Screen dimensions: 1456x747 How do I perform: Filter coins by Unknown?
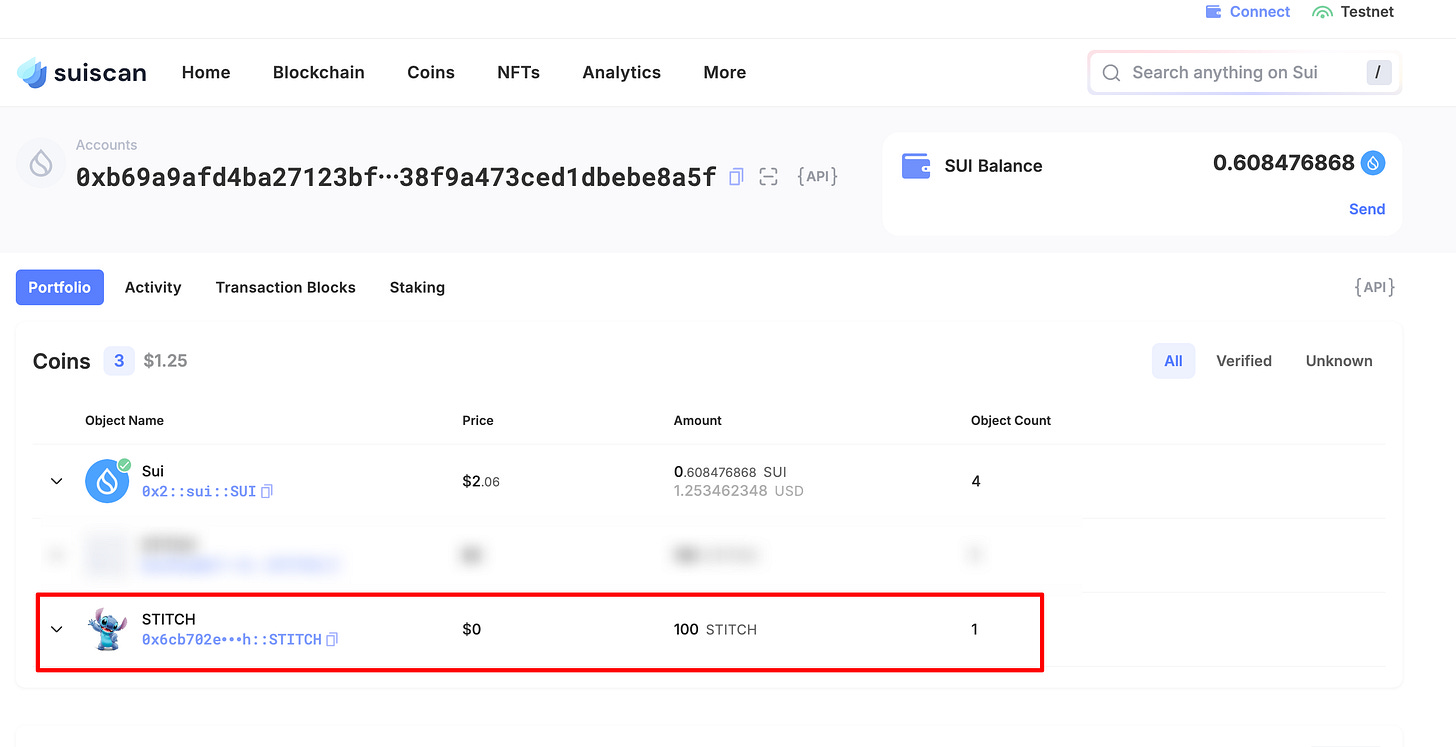tap(1339, 361)
